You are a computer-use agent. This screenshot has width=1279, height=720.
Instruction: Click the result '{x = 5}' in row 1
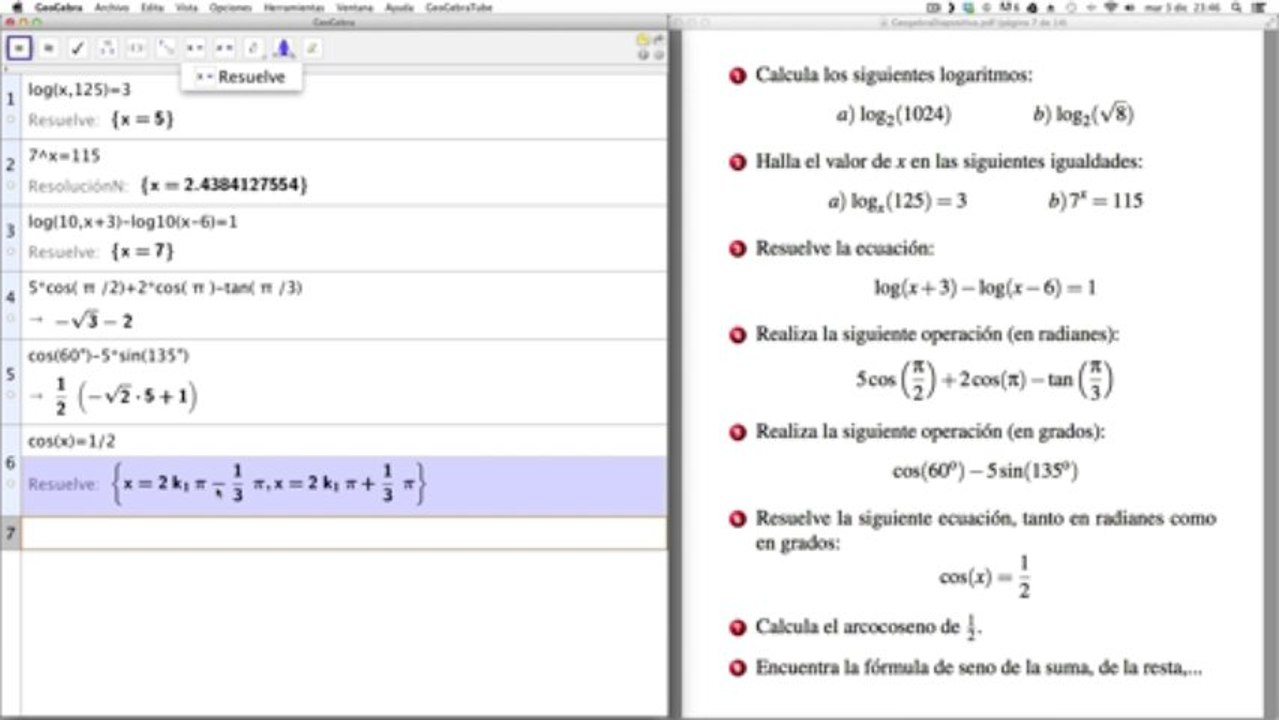click(x=143, y=119)
